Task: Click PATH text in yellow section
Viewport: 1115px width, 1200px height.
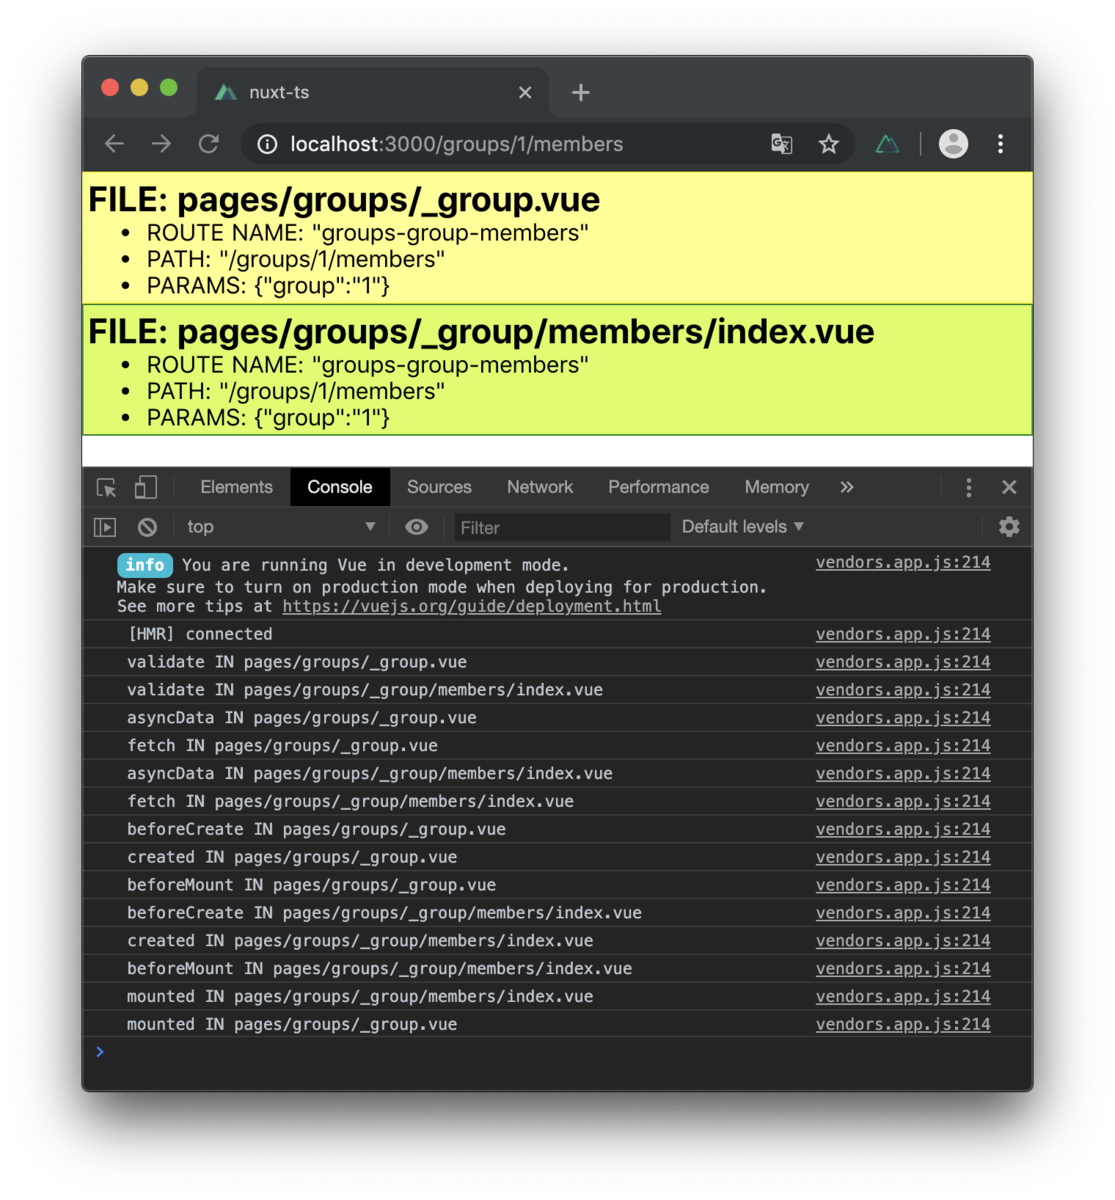Action: tap(295, 259)
